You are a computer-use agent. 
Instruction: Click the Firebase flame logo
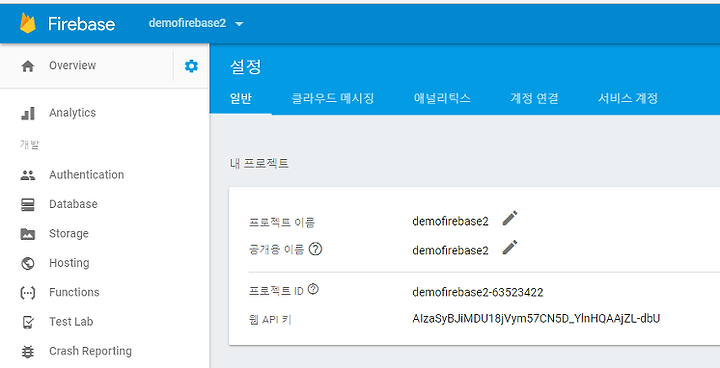28,23
